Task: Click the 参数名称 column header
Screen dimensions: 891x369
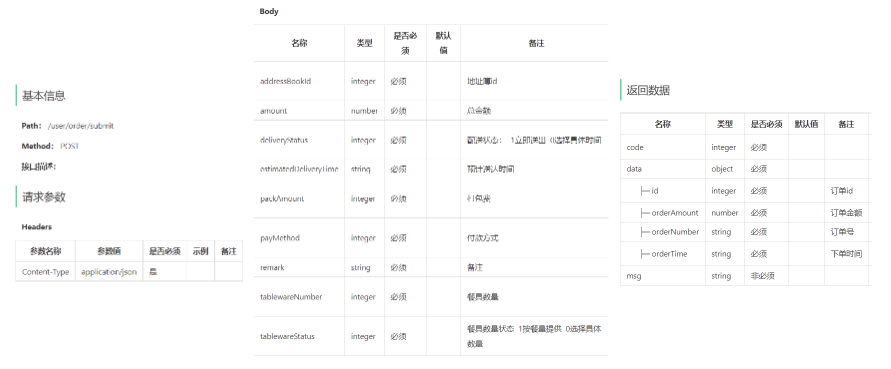Action: tap(45, 251)
